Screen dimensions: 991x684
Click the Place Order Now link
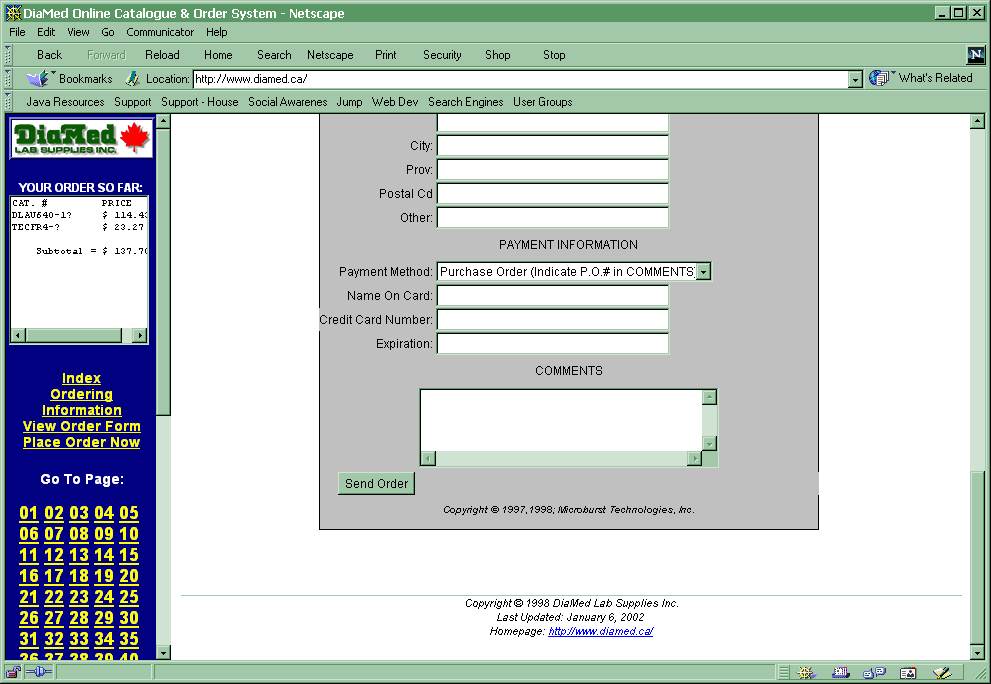point(81,442)
